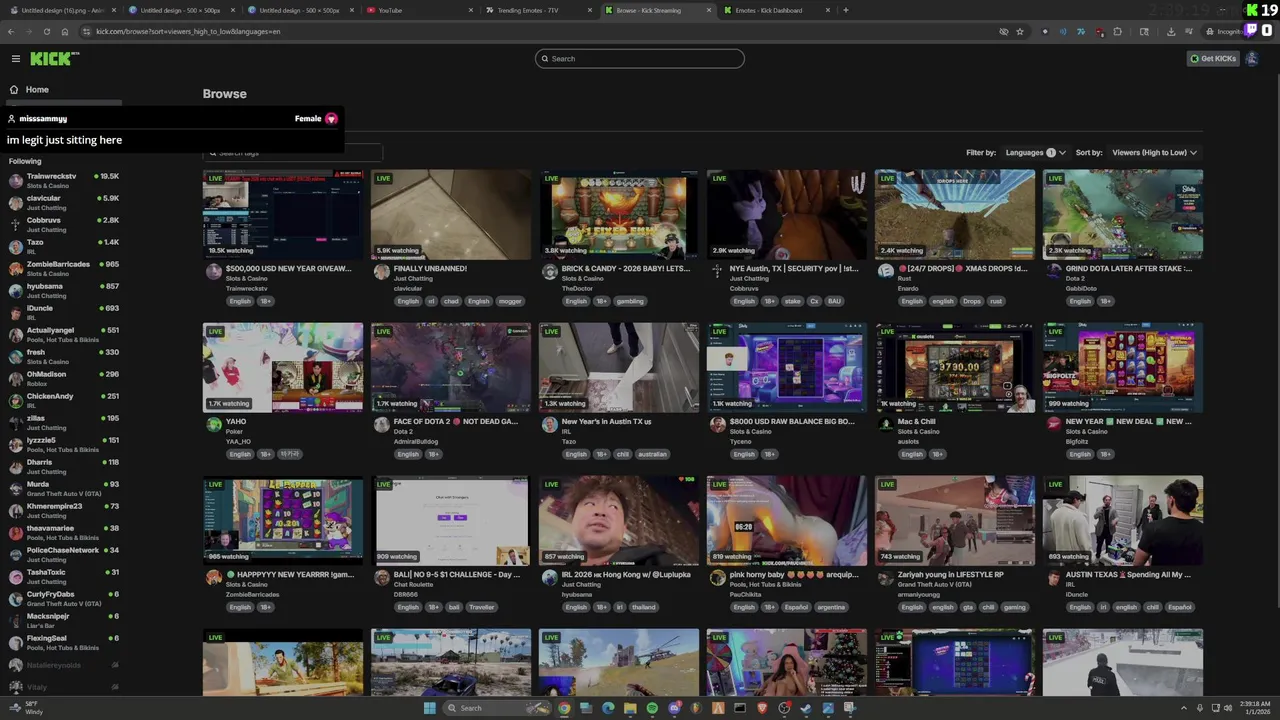Open Spotify from the taskbar
The image size is (1280, 720).
(x=652, y=708)
